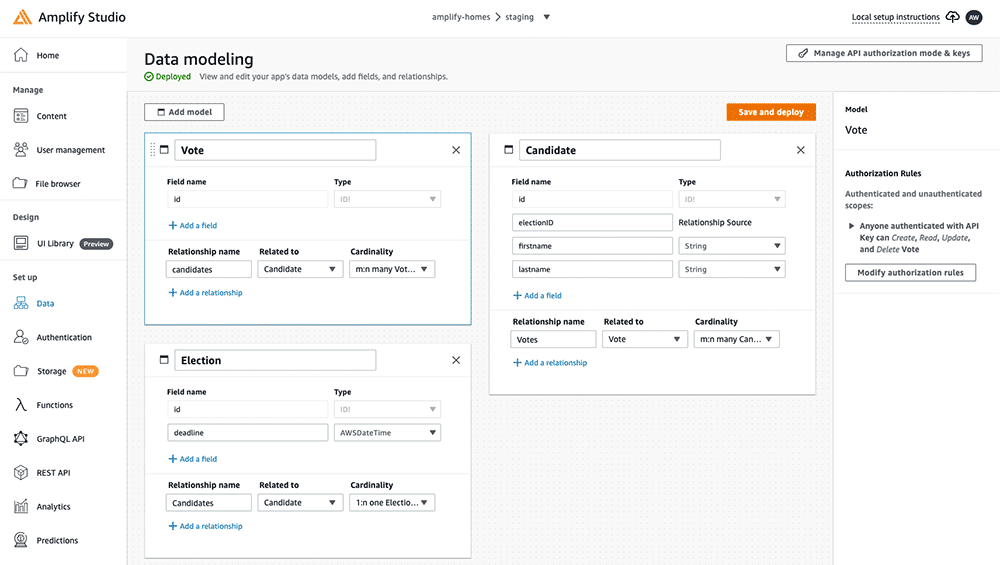Click the drag handle on Vote model
Screen dimensions: 1000x565
click(153, 150)
